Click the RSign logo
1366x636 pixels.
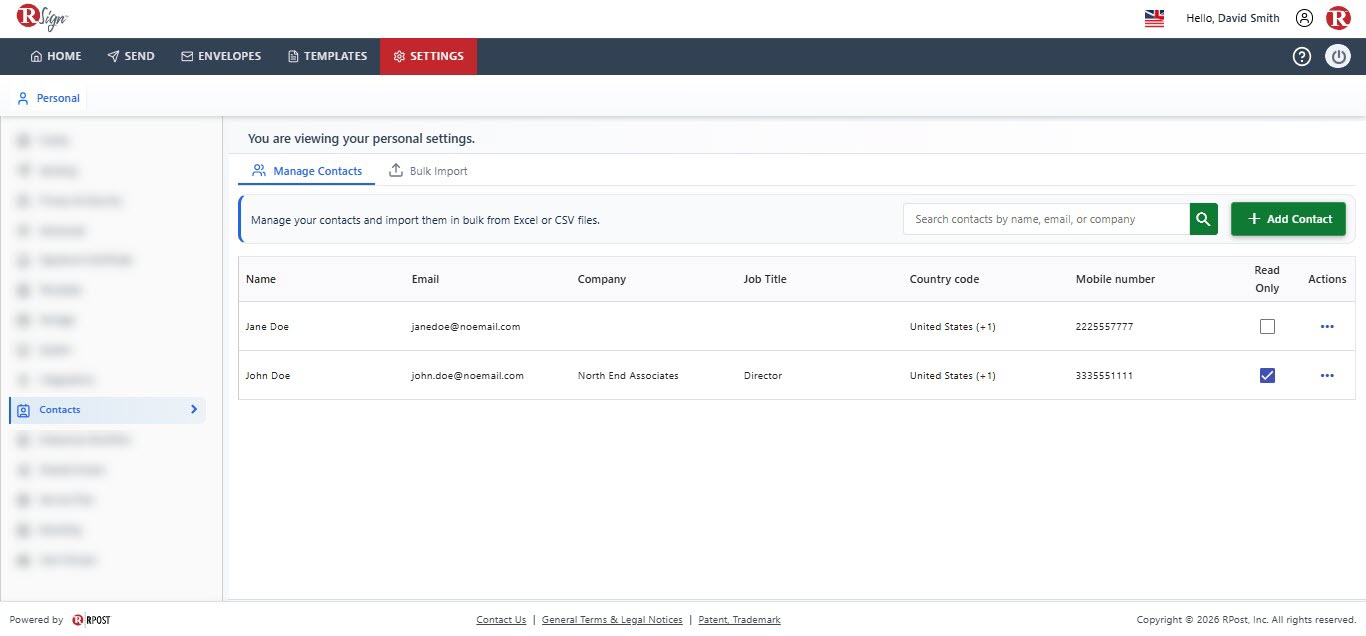41,18
